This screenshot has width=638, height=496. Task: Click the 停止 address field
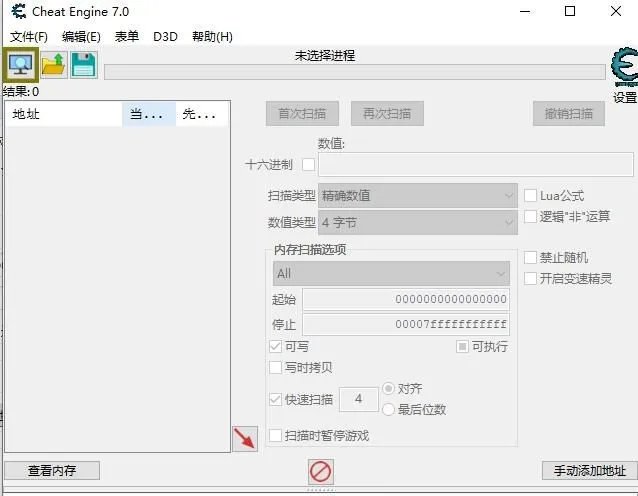tap(406, 324)
